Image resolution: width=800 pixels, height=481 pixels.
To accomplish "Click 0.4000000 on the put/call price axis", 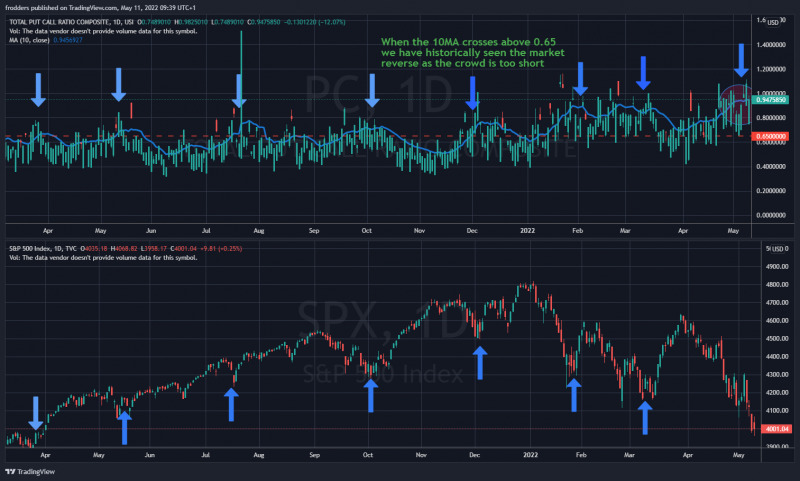I will click(x=770, y=167).
